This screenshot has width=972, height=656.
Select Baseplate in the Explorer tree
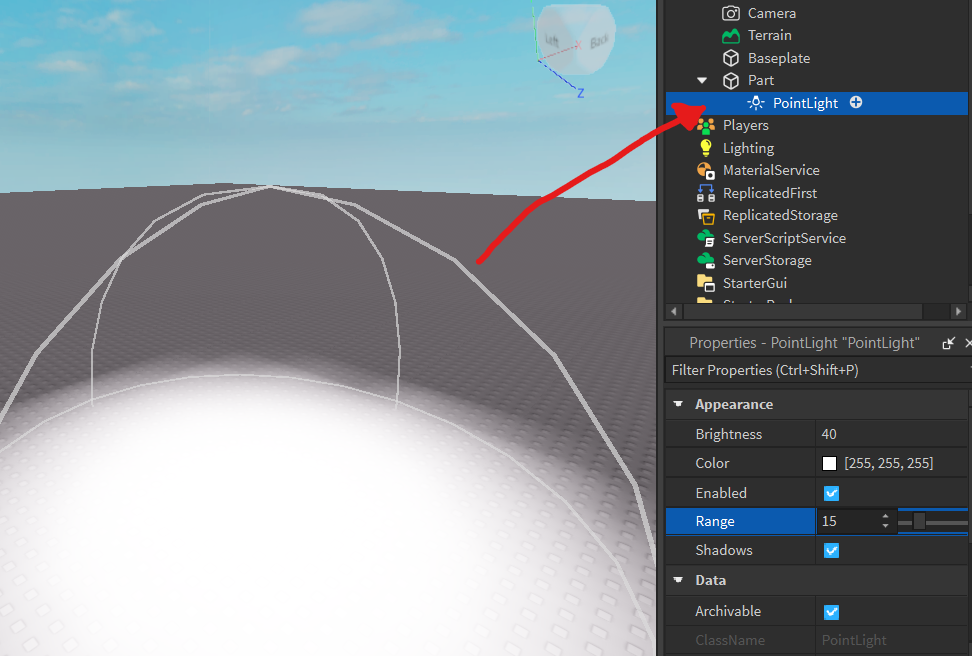[779, 58]
